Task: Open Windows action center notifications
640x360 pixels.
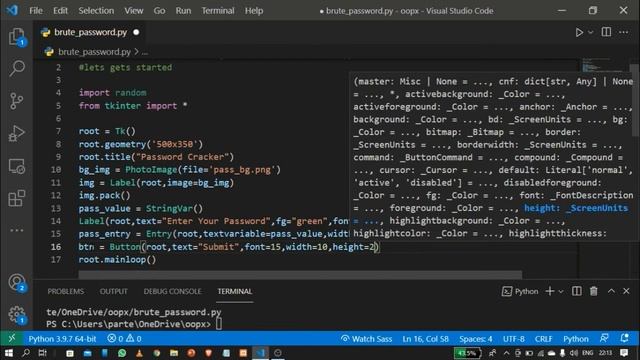Action: click(x=624, y=353)
